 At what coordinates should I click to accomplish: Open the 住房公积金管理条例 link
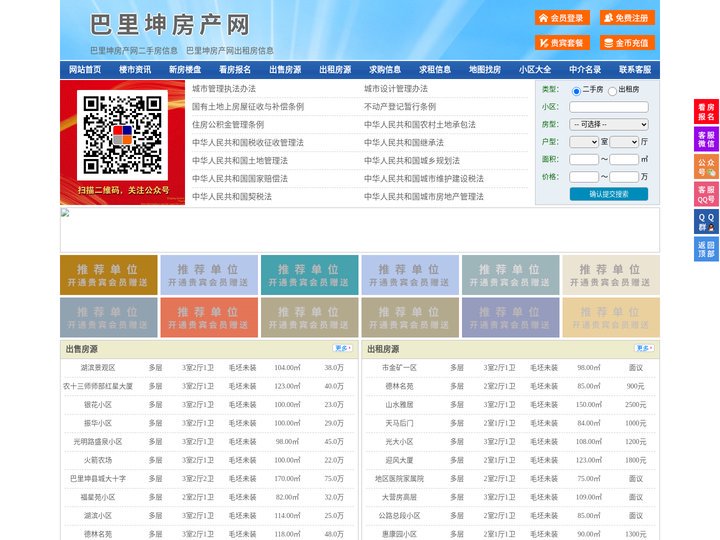228,124
